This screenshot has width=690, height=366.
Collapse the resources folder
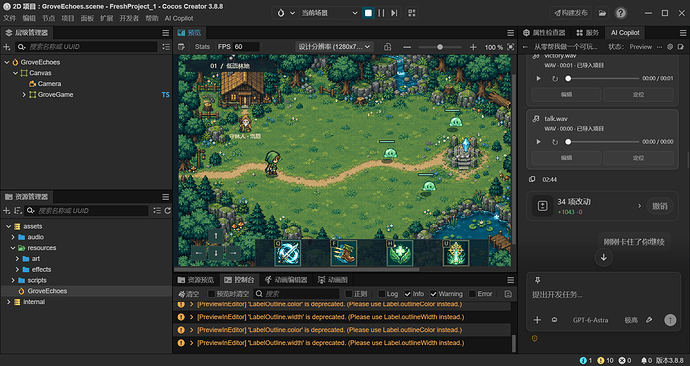(x=13, y=248)
